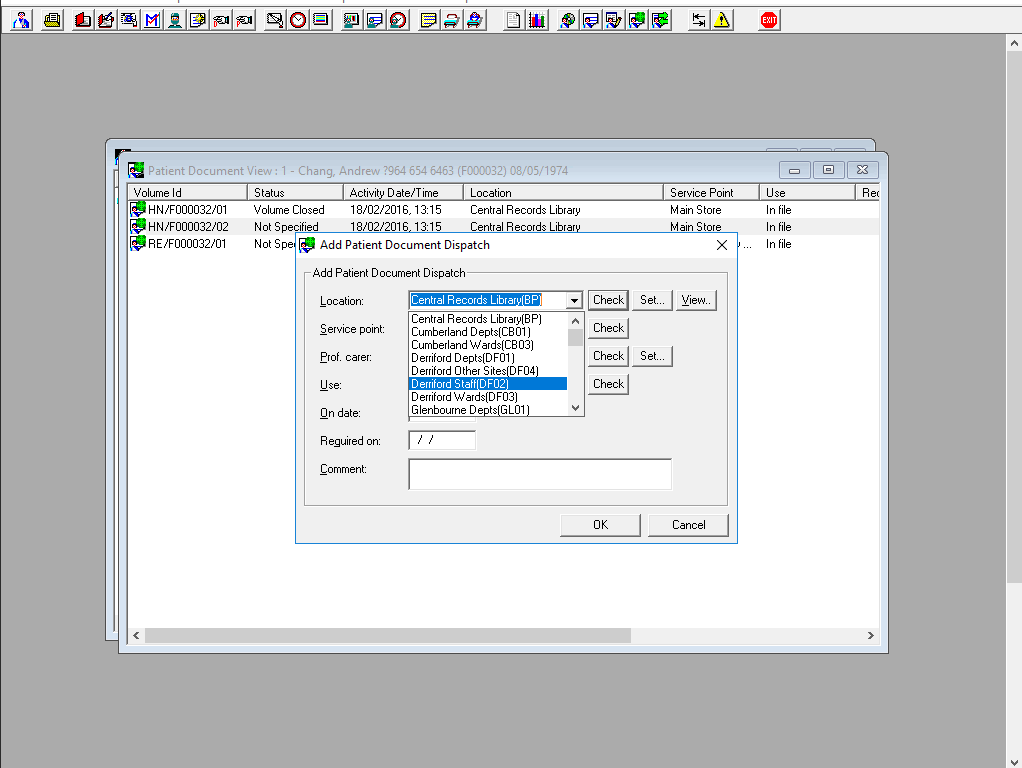Image resolution: width=1022 pixels, height=768 pixels.
Task: Click horizontal scrollbar left arrow in document view
Action: 136,635
